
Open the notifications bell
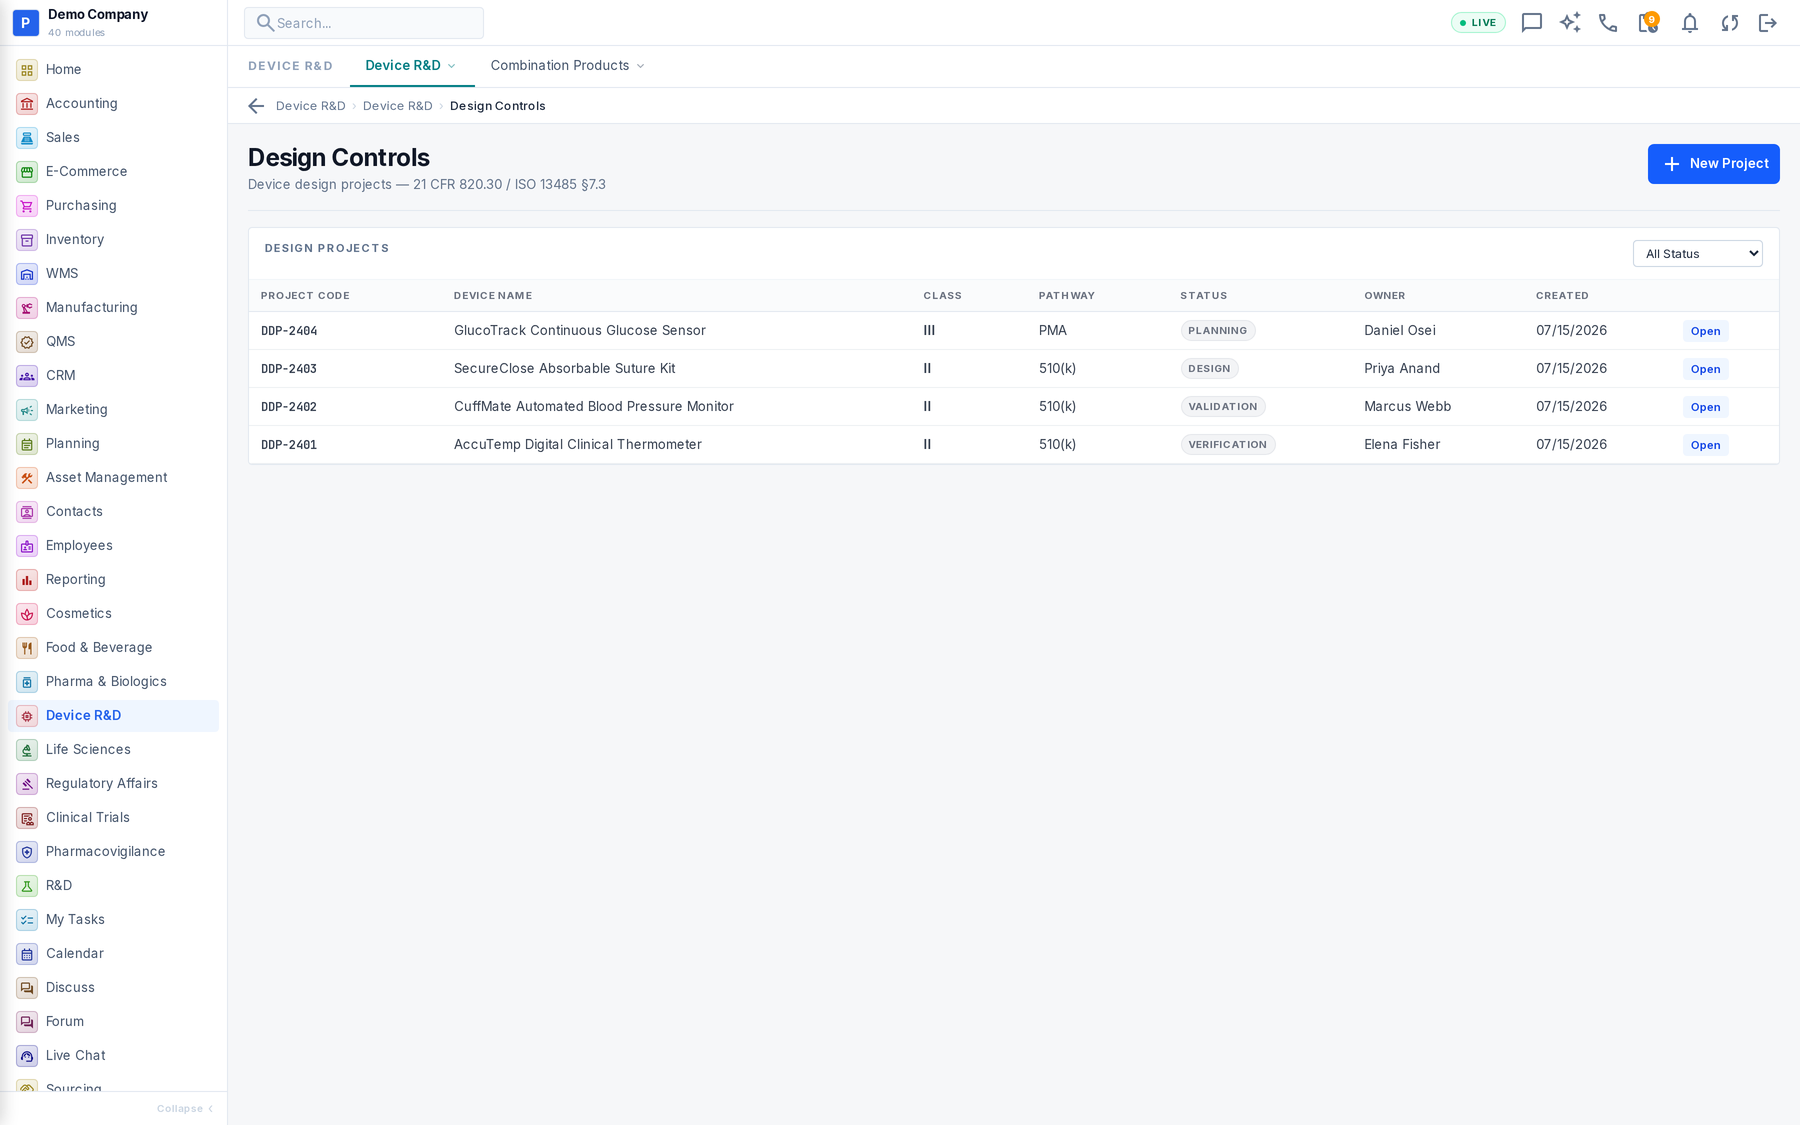[1689, 23]
